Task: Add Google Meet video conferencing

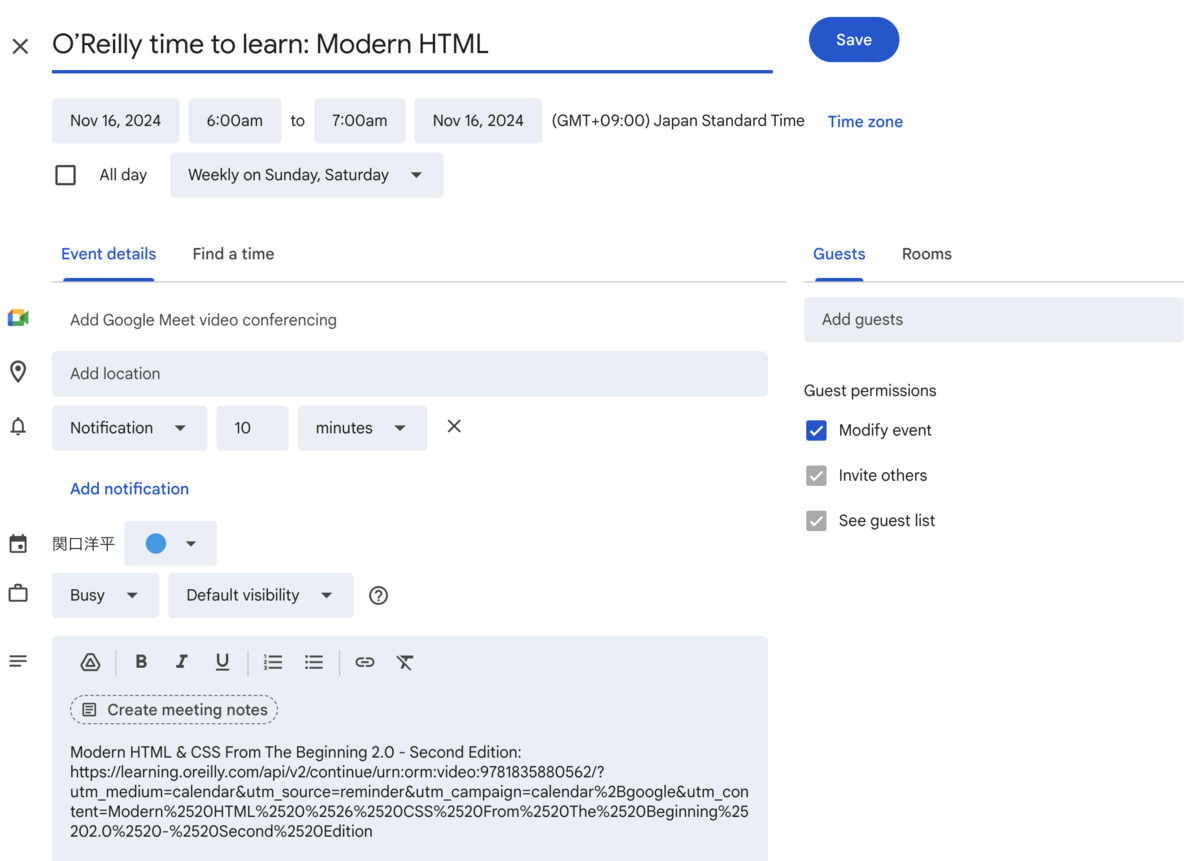Action: [203, 320]
